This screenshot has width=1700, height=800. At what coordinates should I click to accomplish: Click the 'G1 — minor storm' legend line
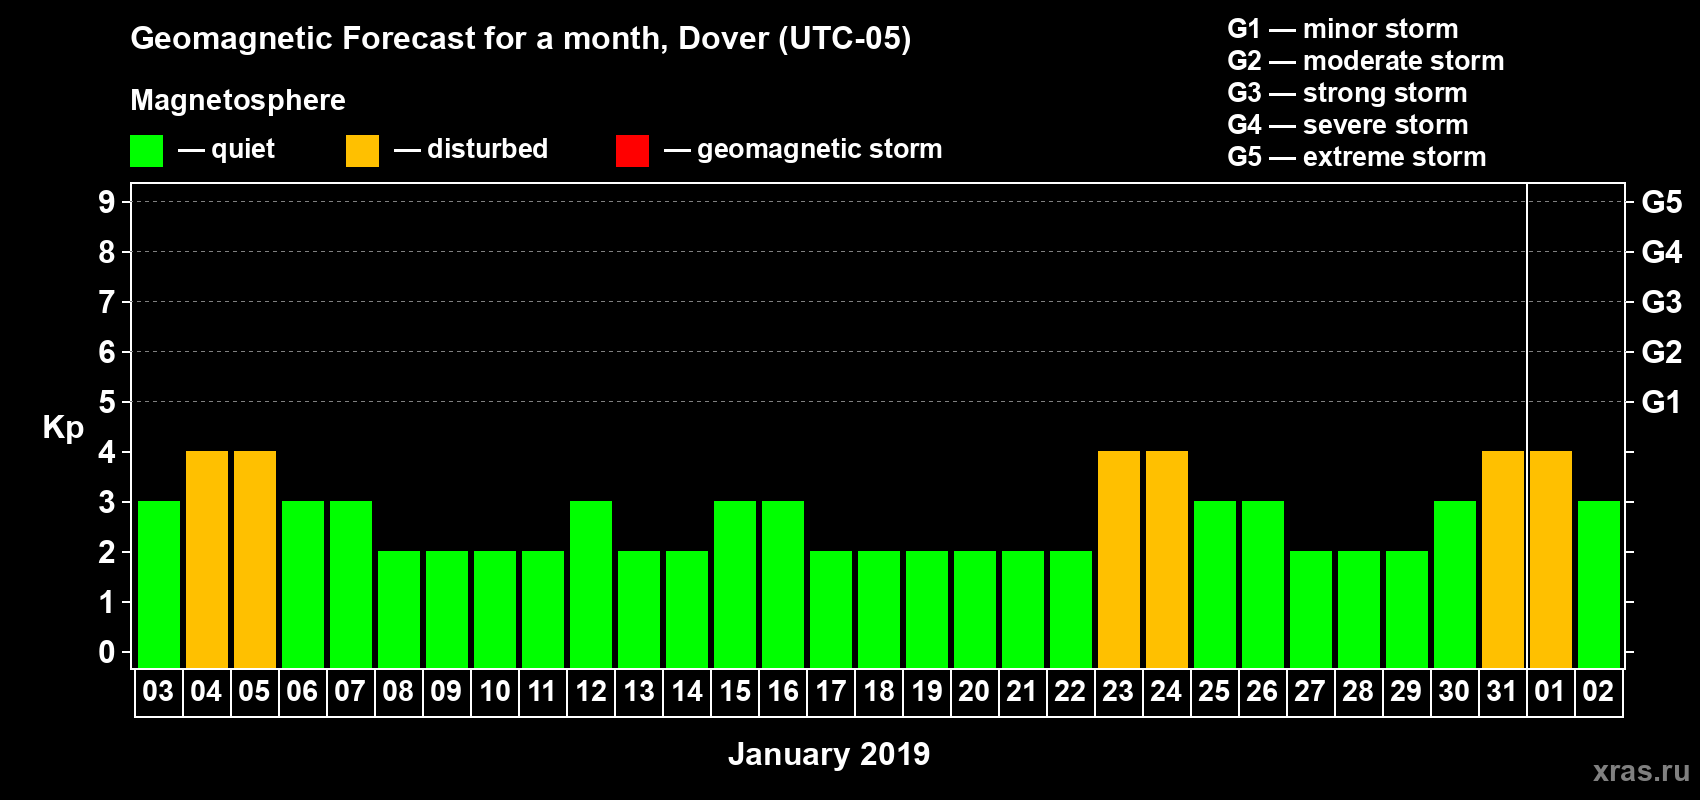click(x=1343, y=29)
